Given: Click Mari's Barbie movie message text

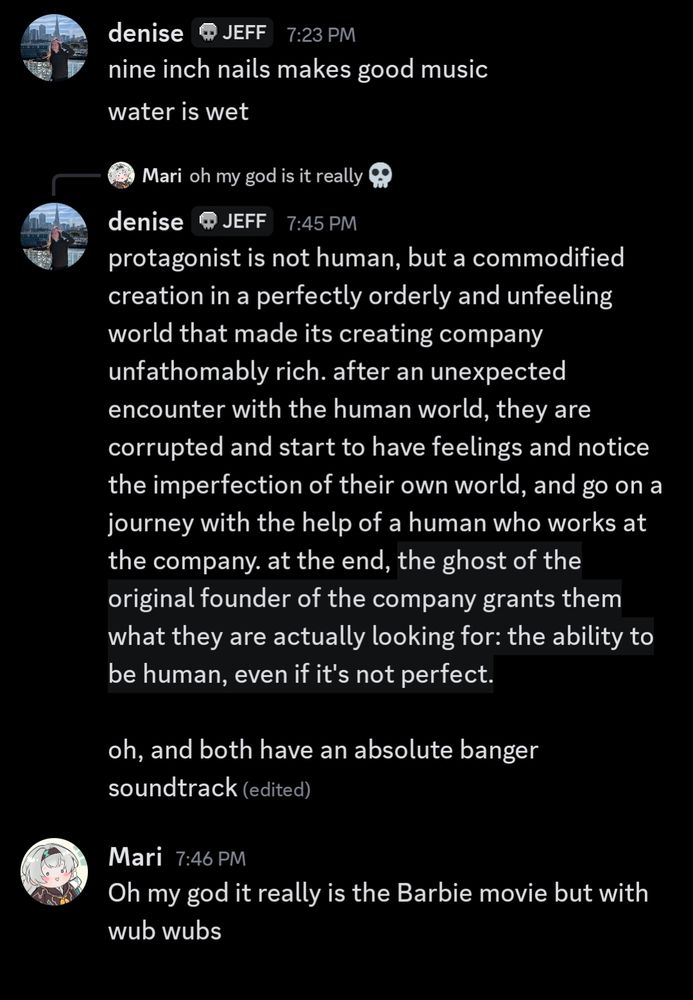Looking at the screenshot, I should (x=378, y=892).
